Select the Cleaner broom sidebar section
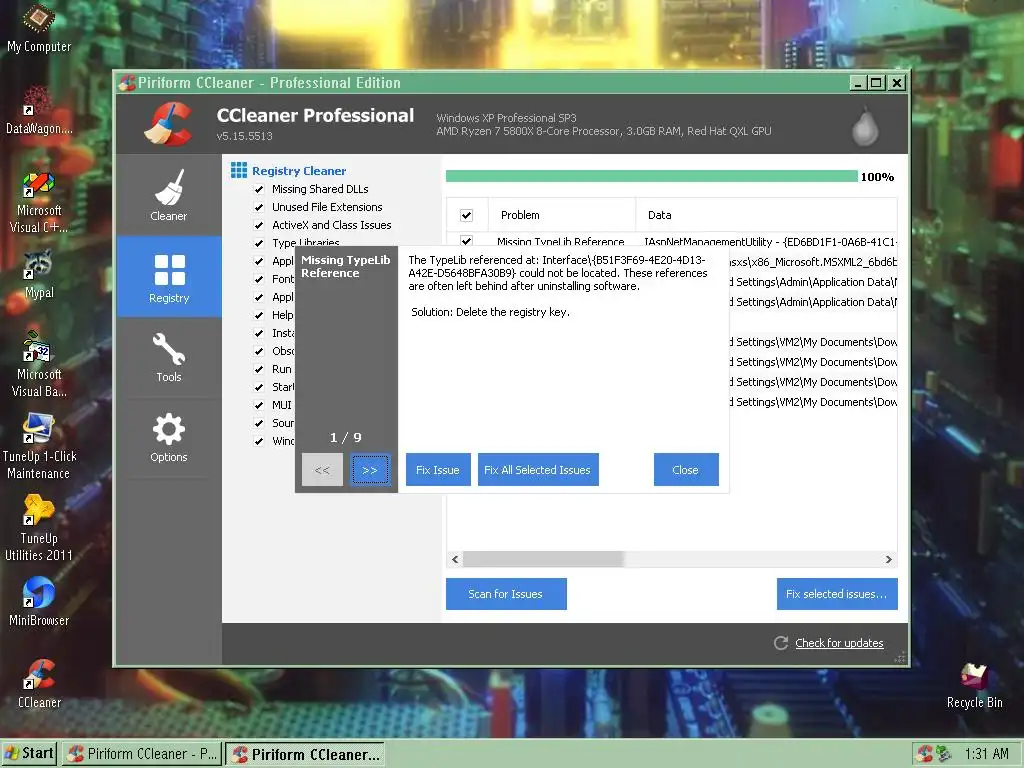This screenshot has height=768, width=1024. (168, 195)
